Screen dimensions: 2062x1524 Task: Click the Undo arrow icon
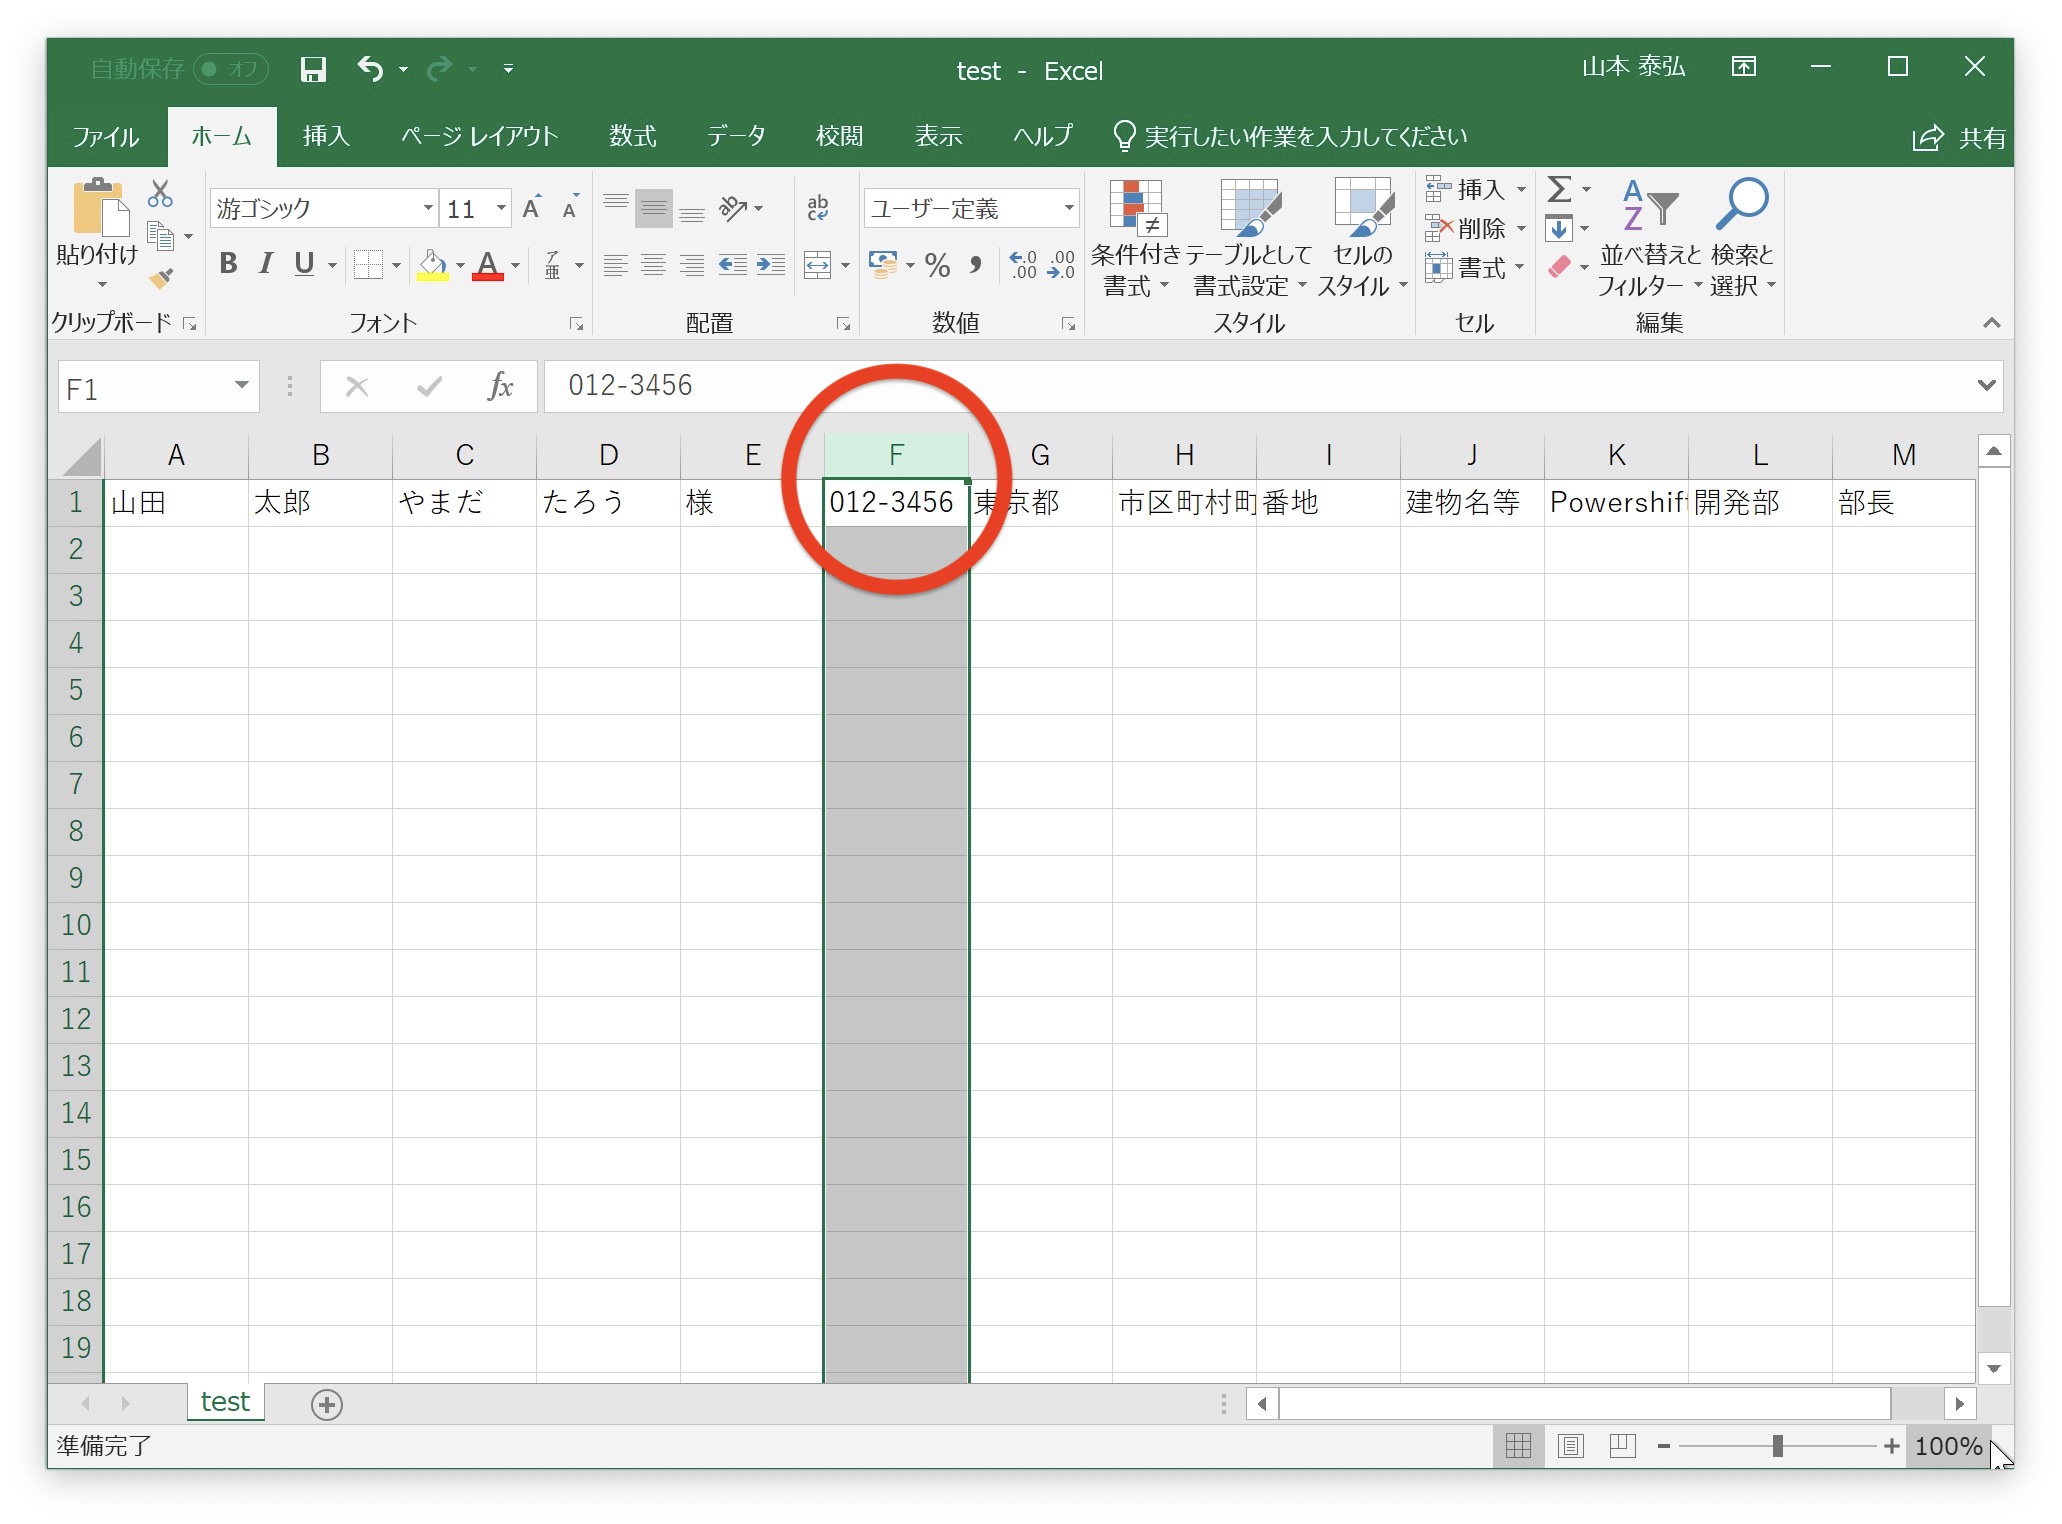click(370, 69)
